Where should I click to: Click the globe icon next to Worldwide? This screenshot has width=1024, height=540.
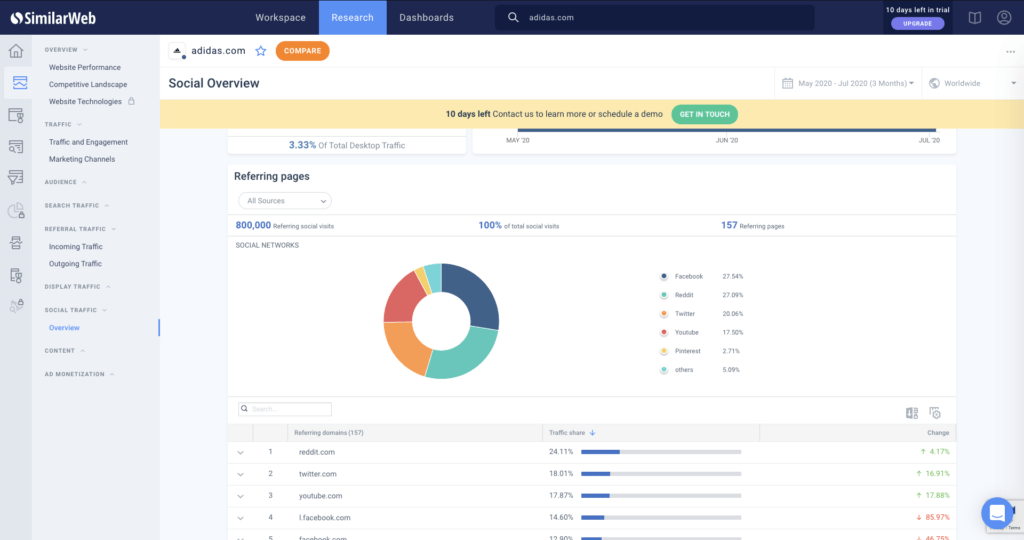pyautogui.click(x=935, y=84)
